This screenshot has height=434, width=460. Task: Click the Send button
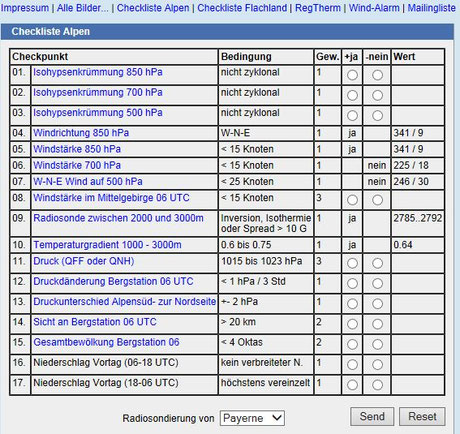372,416
